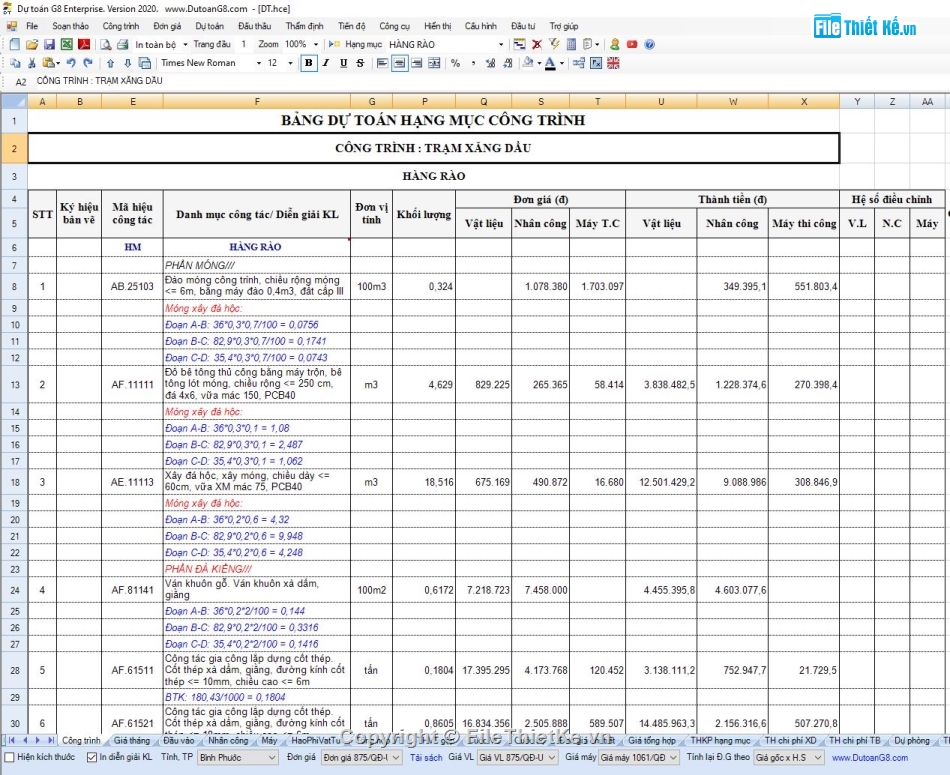Image resolution: width=950 pixels, height=775 pixels.
Task: Click the A2 cell name box
Action: 21,81
